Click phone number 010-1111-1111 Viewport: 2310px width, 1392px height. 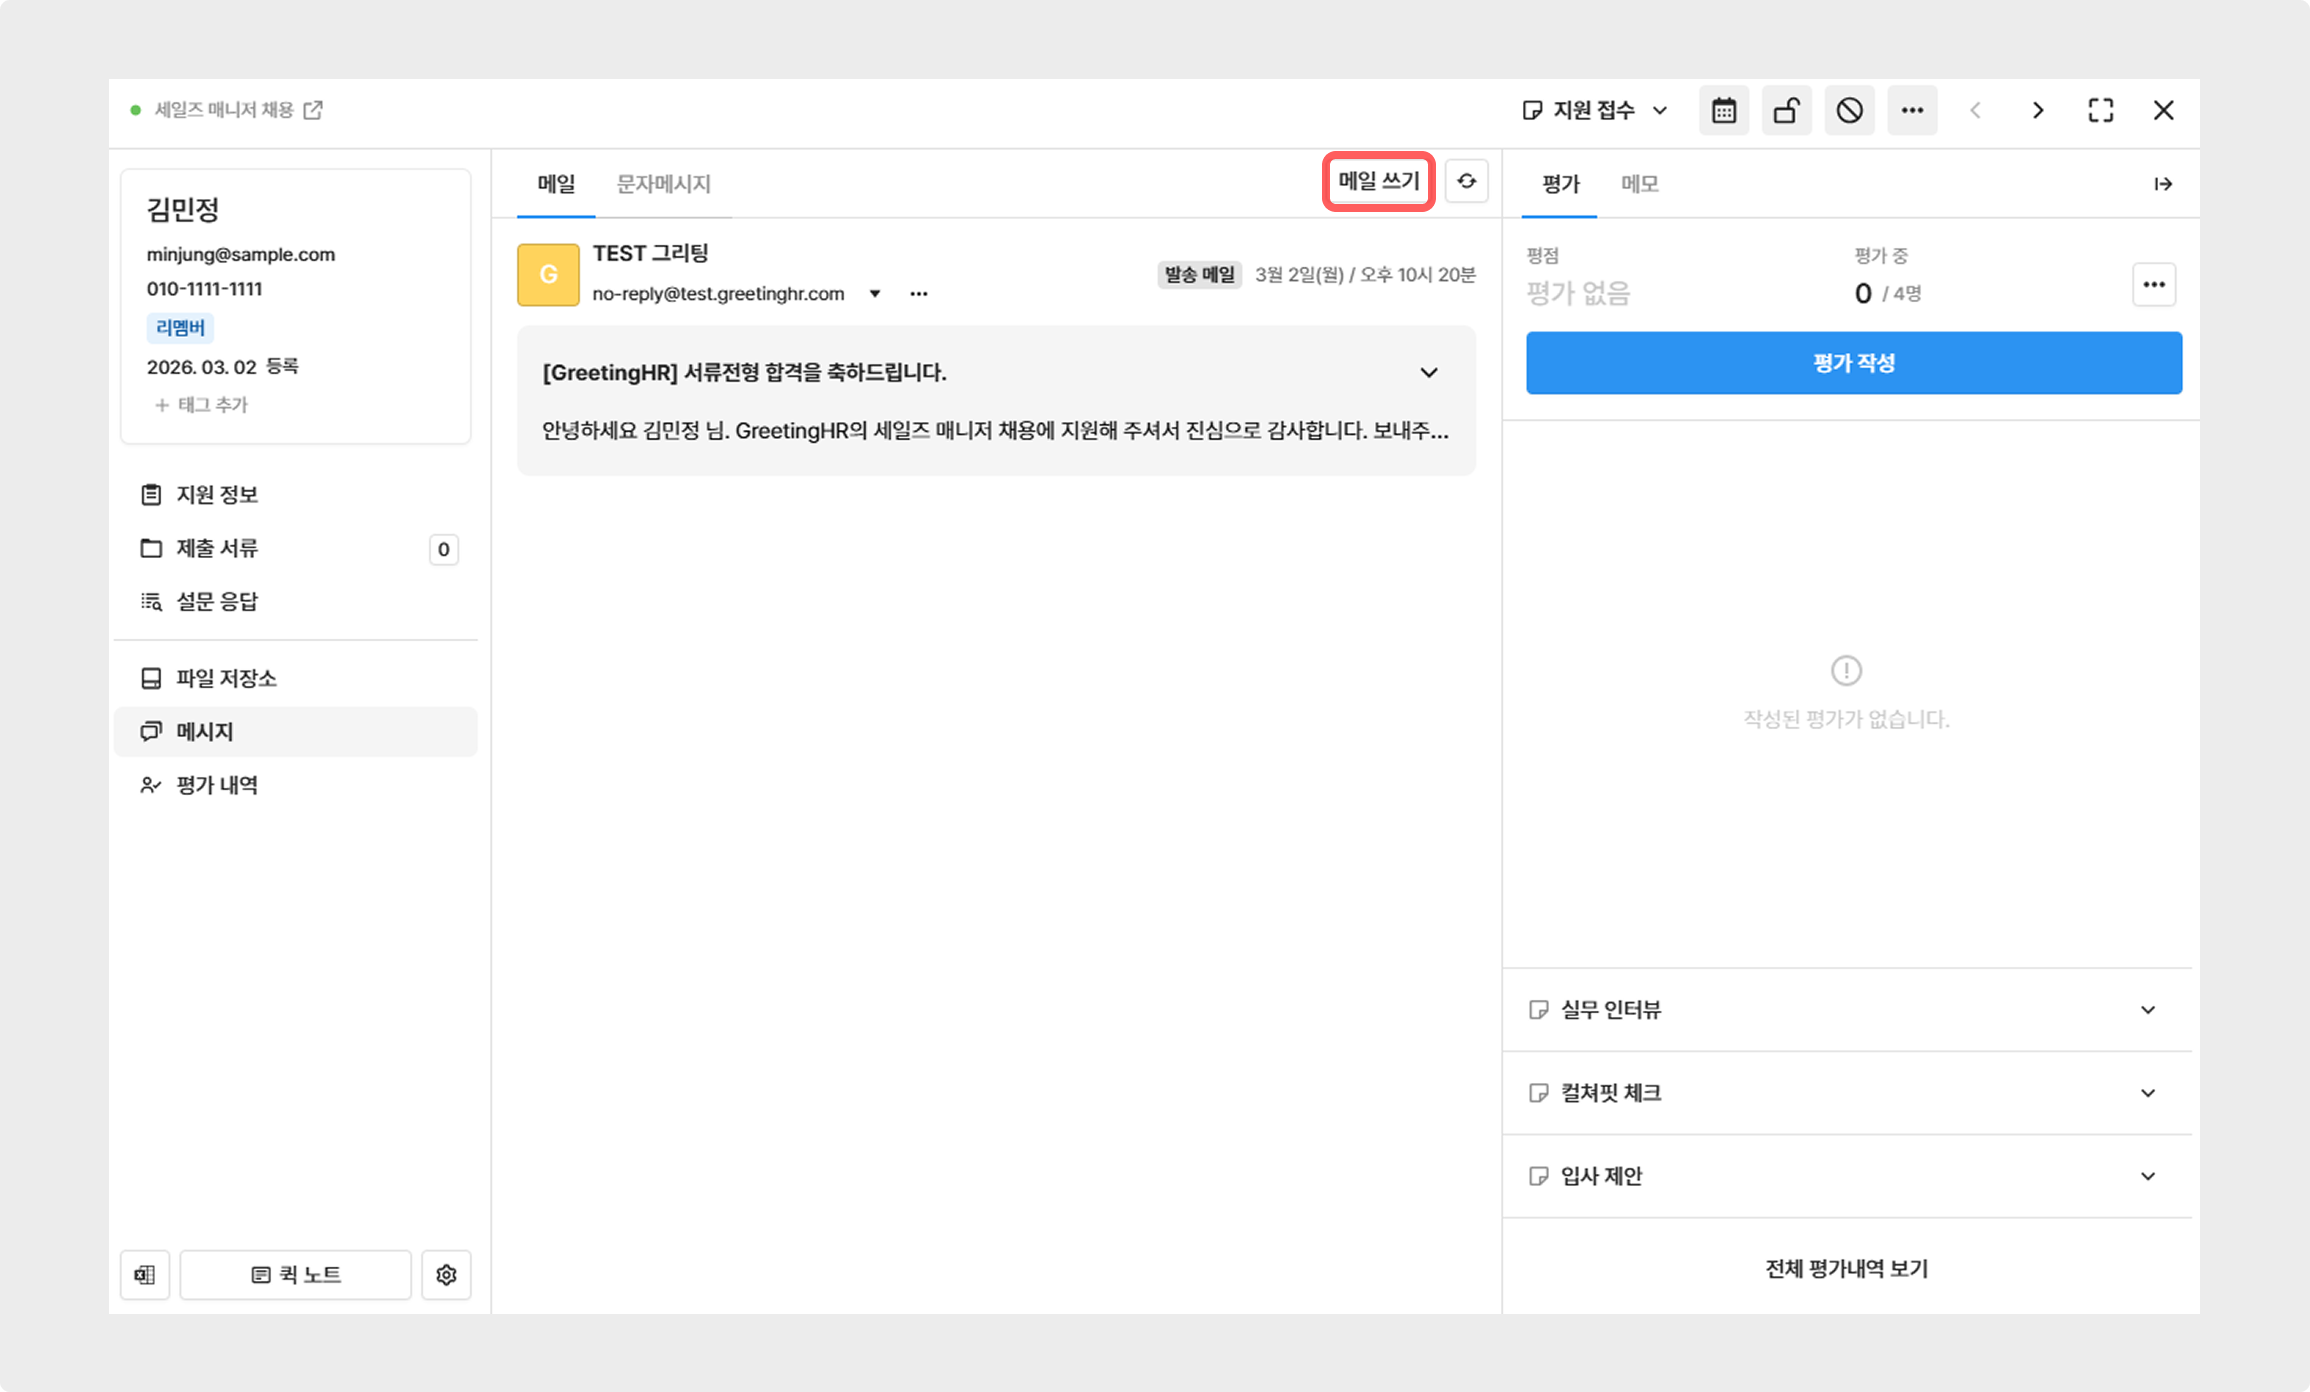coord(205,289)
